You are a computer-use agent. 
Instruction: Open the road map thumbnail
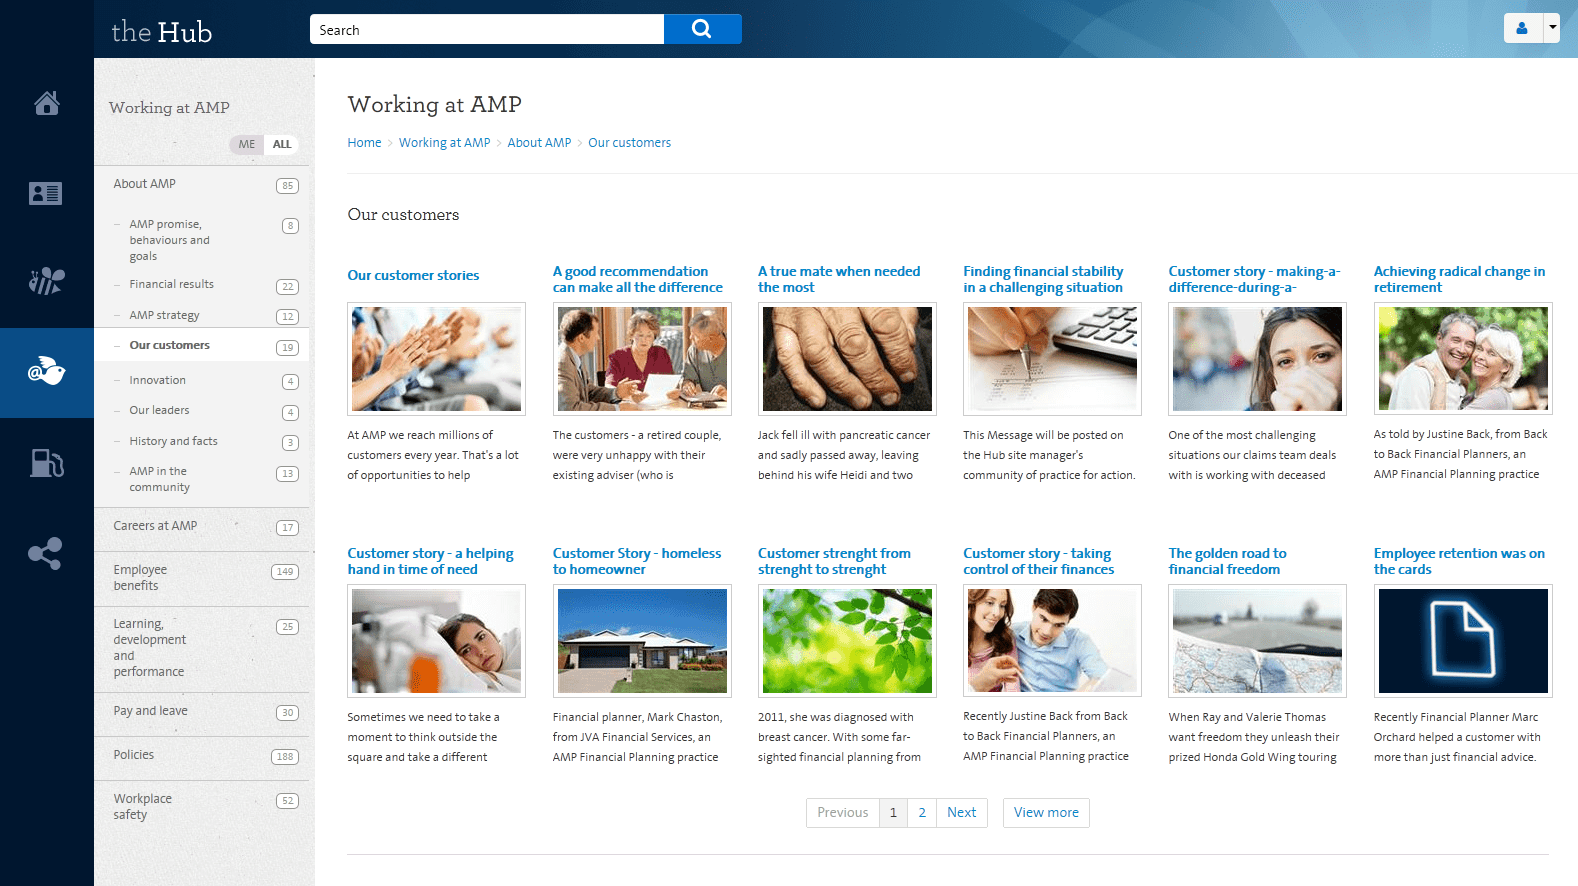click(x=1257, y=641)
